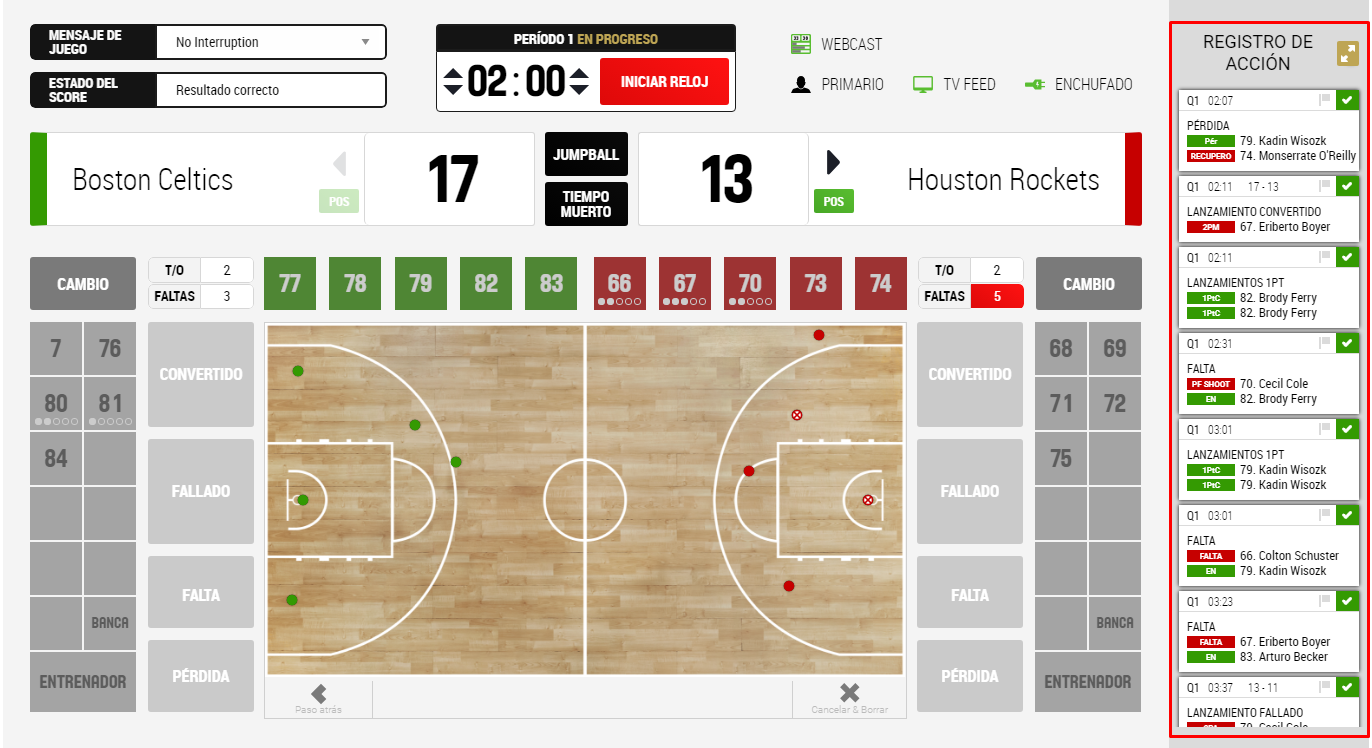Click the Primario user icon
The width and height of the screenshot is (1372, 748).
(800, 85)
